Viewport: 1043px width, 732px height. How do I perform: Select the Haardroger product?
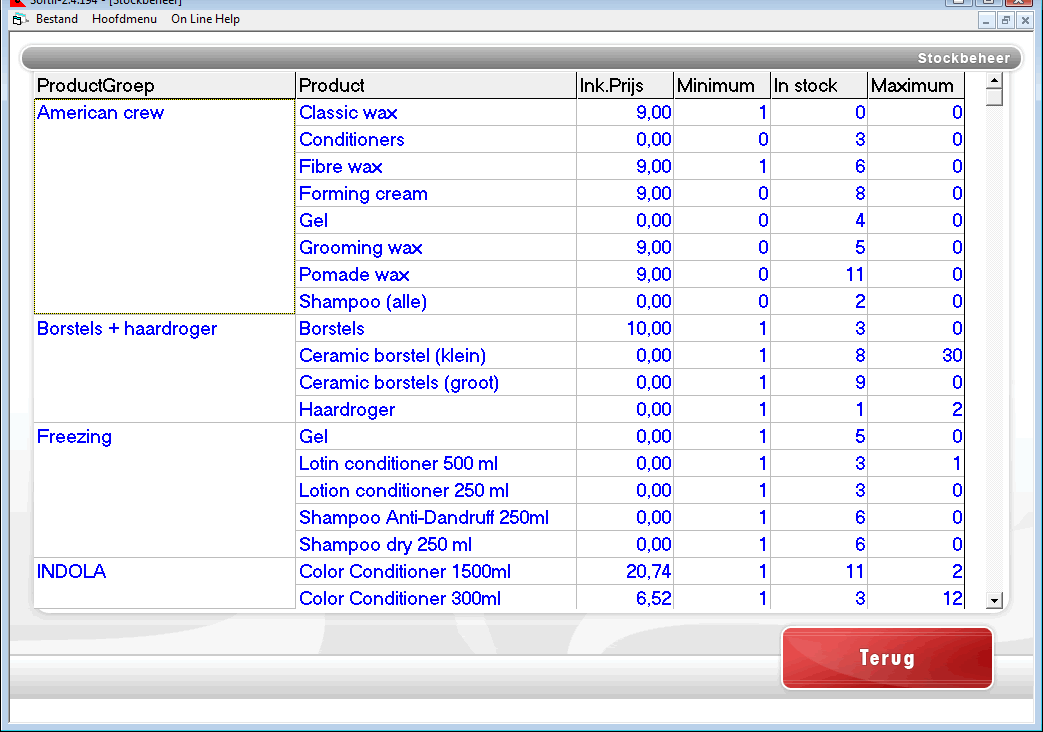tap(436, 409)
